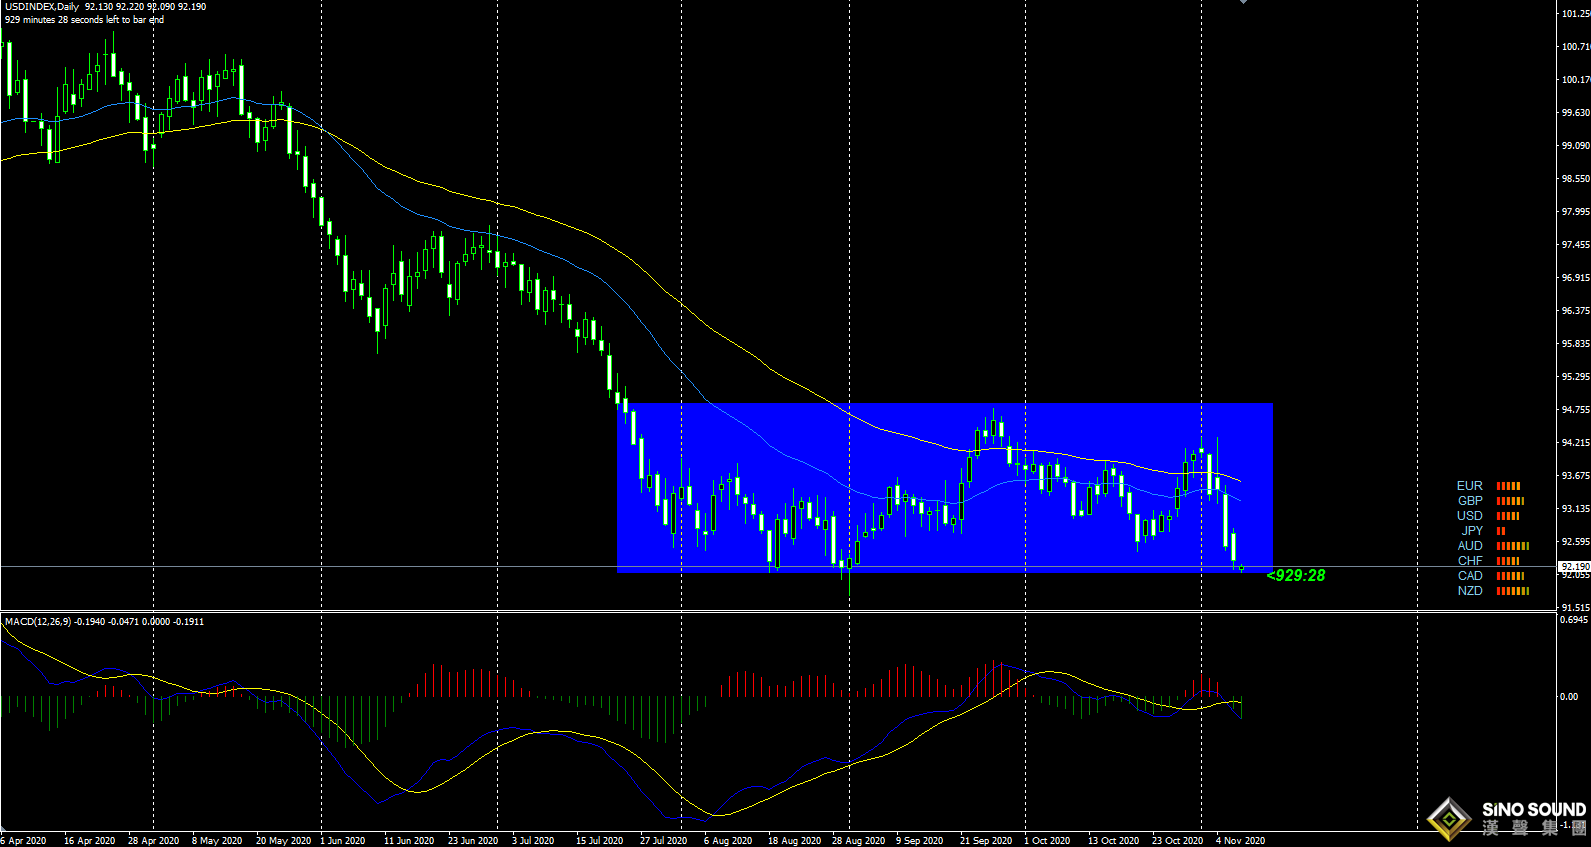Click the 1 Jun 2020 date label
The width and height of the screenshot is (1591, 847).
342,840
